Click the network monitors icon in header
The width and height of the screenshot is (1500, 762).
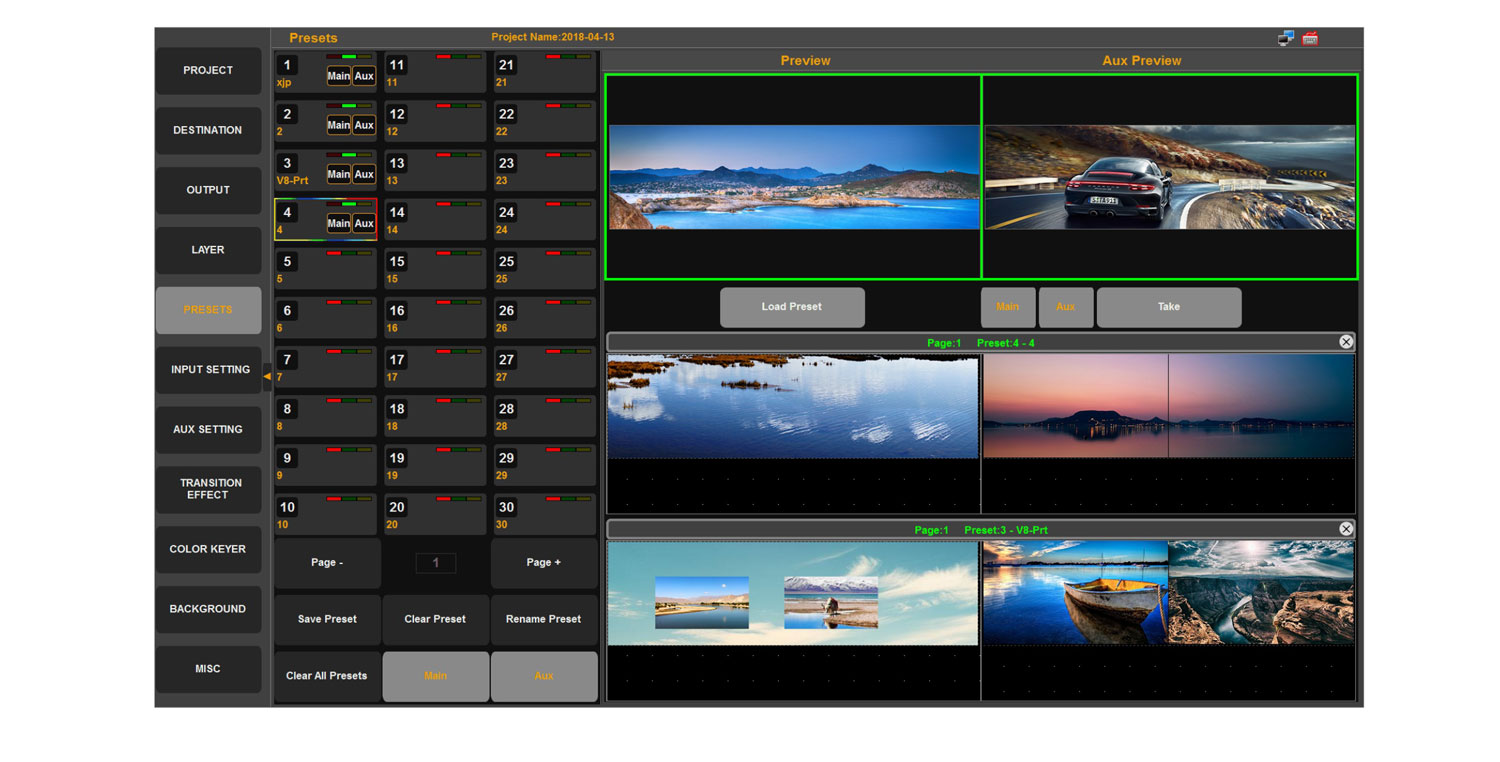pyautogui.click(x=1285, y=38)
